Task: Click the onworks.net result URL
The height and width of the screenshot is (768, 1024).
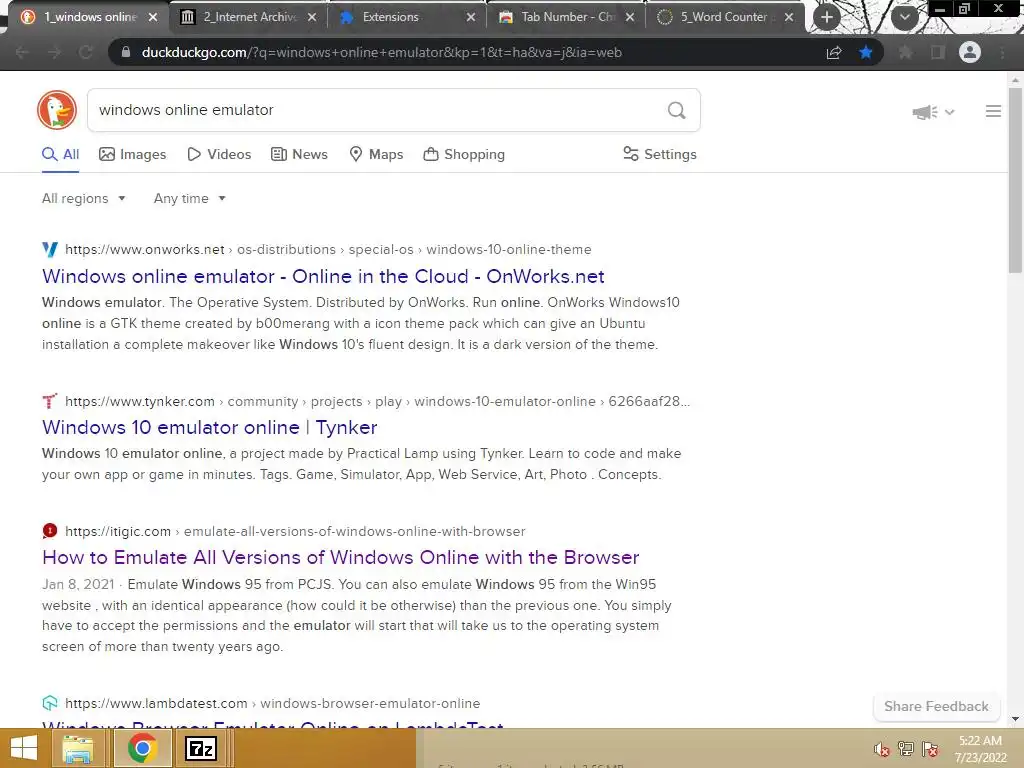Action: tap(328, 249)
